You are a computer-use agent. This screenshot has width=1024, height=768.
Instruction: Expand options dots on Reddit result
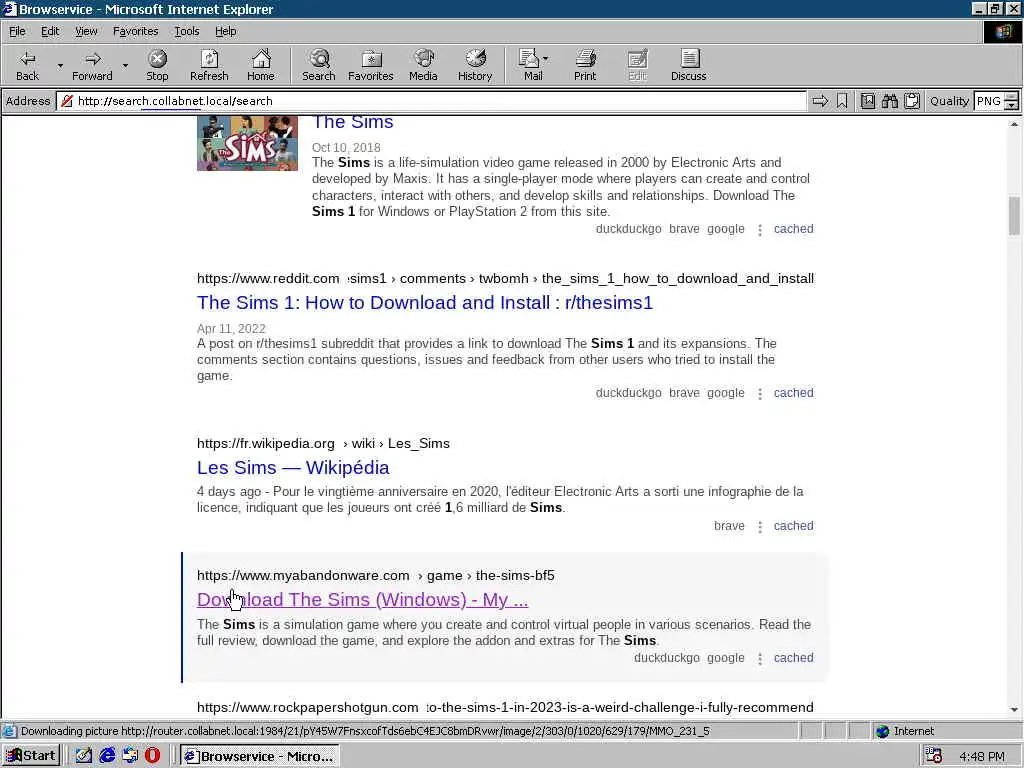[760, 394]
